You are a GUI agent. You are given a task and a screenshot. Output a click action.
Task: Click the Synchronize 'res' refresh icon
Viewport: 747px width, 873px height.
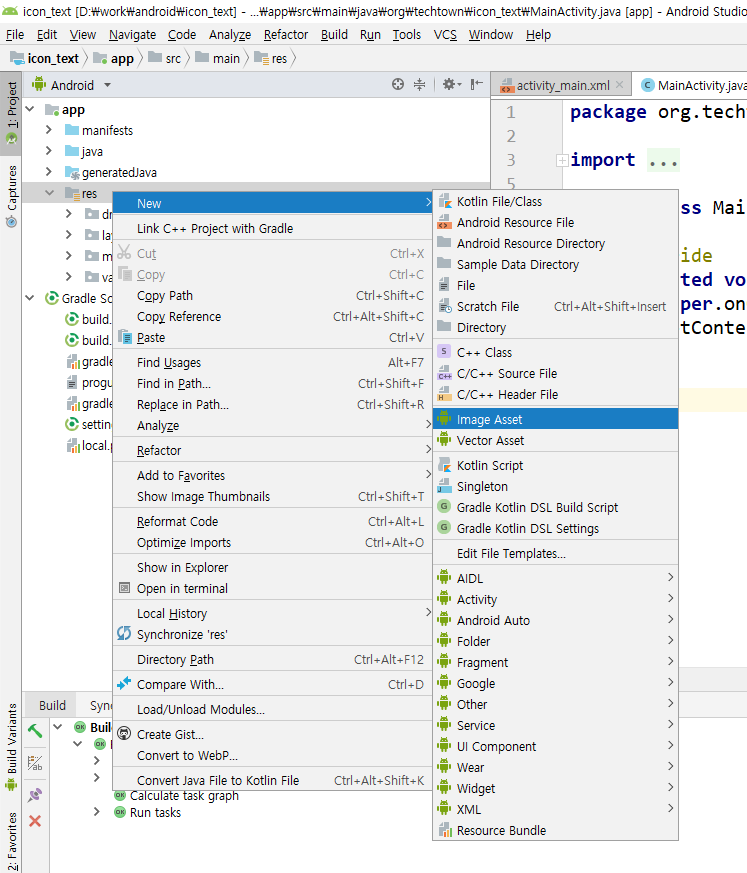pyautogui.click(x=124, y=634)
